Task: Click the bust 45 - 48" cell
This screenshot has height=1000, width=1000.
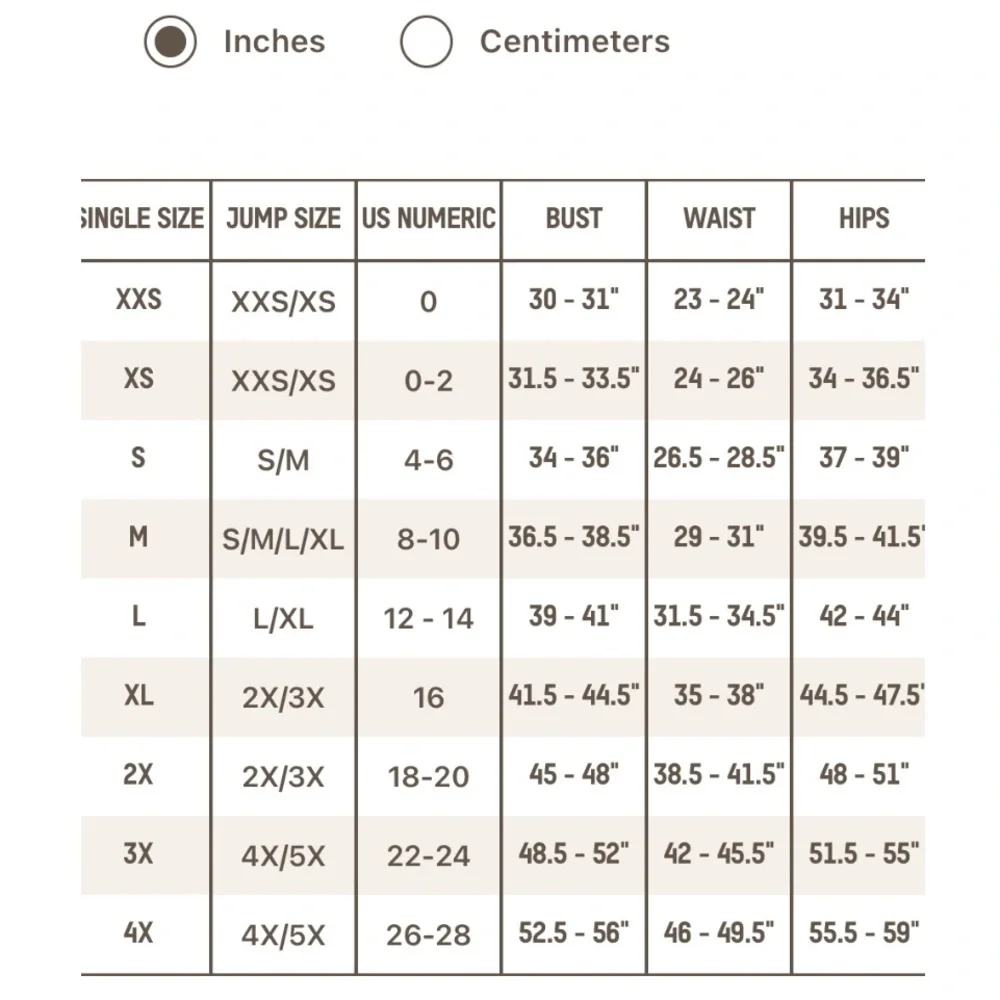Action: [x=574, y=774]
